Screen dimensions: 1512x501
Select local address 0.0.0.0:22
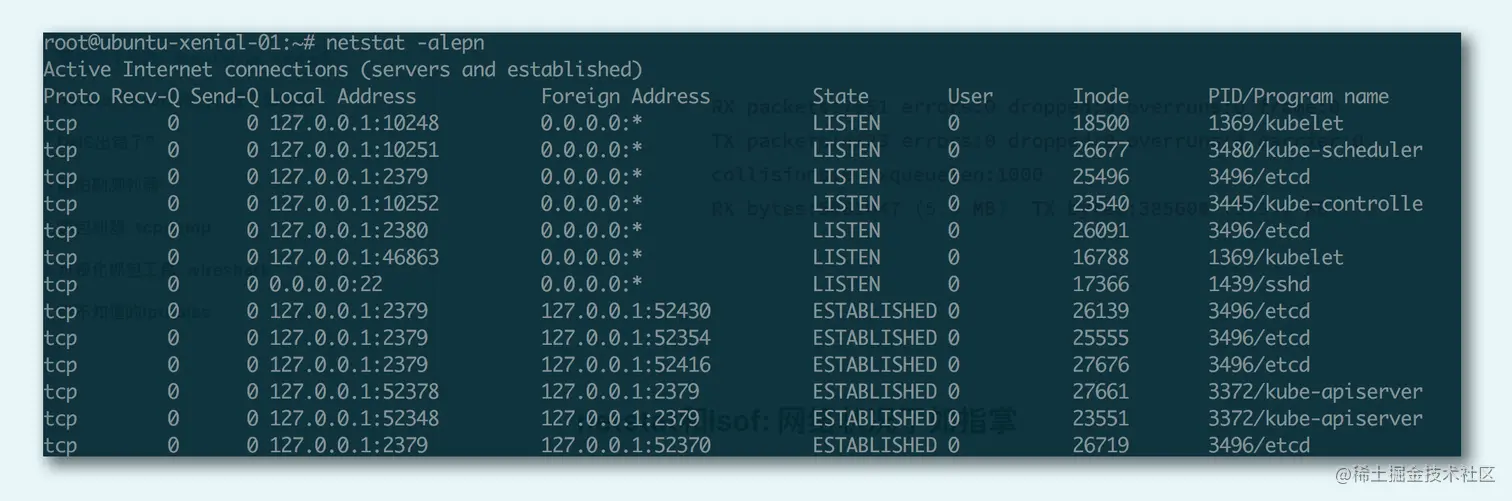(326, 285)
